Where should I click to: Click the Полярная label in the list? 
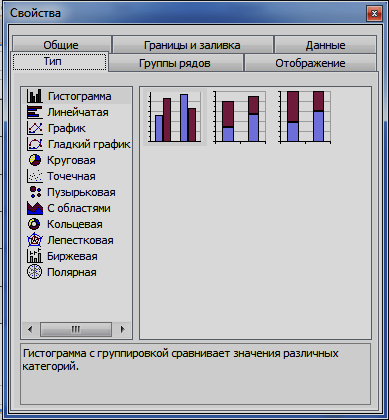pos(72,272)
